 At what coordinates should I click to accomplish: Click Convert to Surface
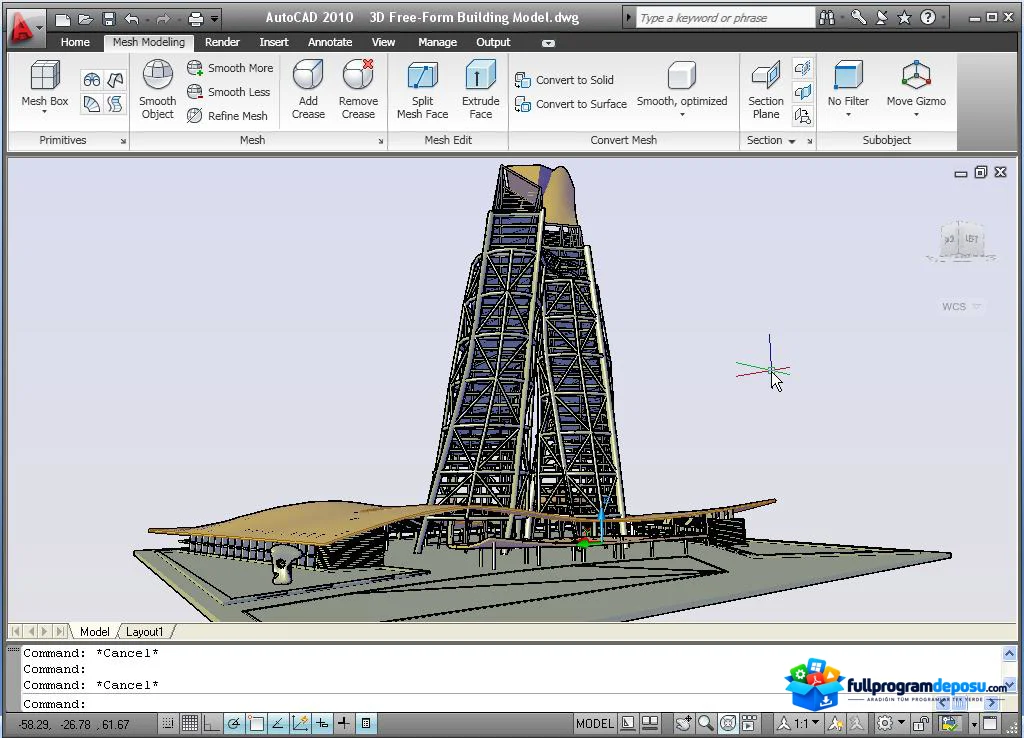[571, 104]
